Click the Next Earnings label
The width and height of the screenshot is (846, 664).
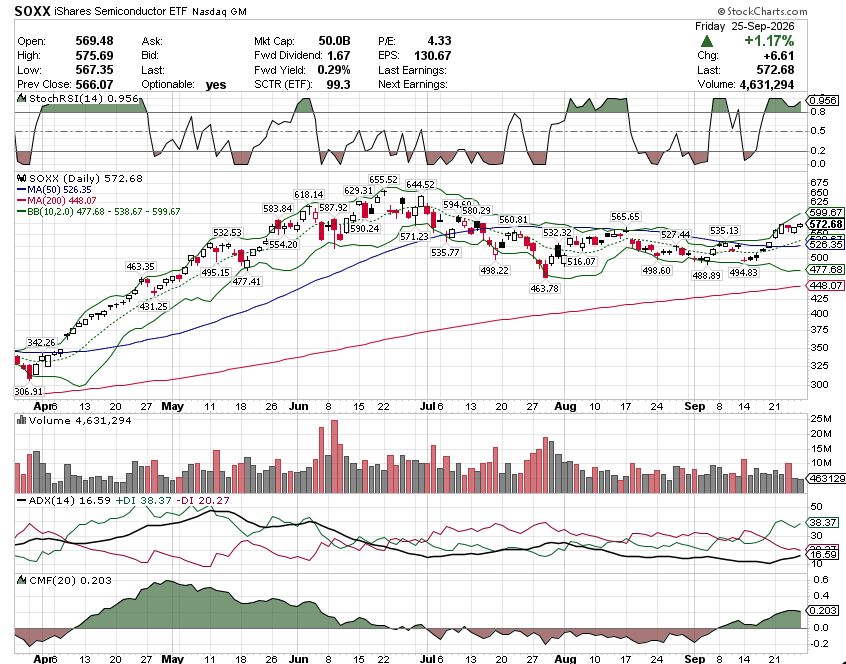413,84
